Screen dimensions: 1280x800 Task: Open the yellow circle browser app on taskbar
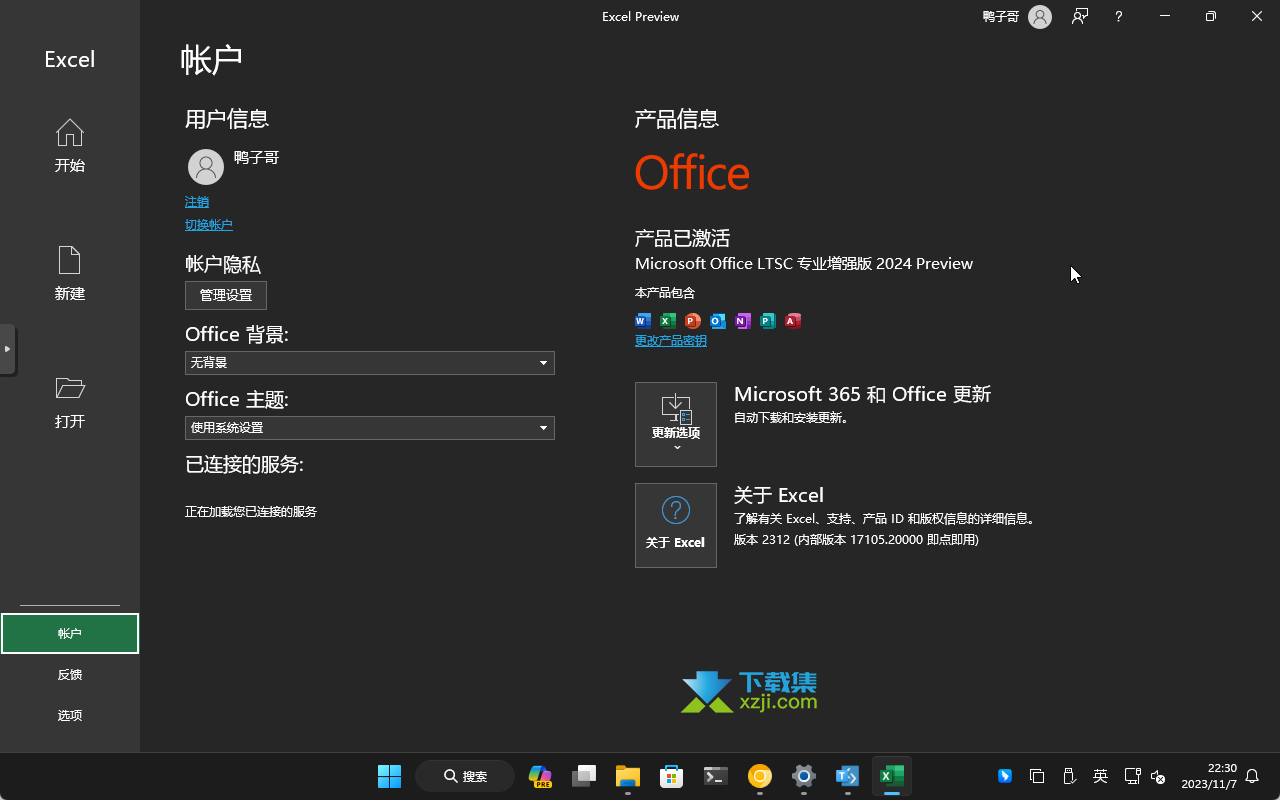pos(760,776)
